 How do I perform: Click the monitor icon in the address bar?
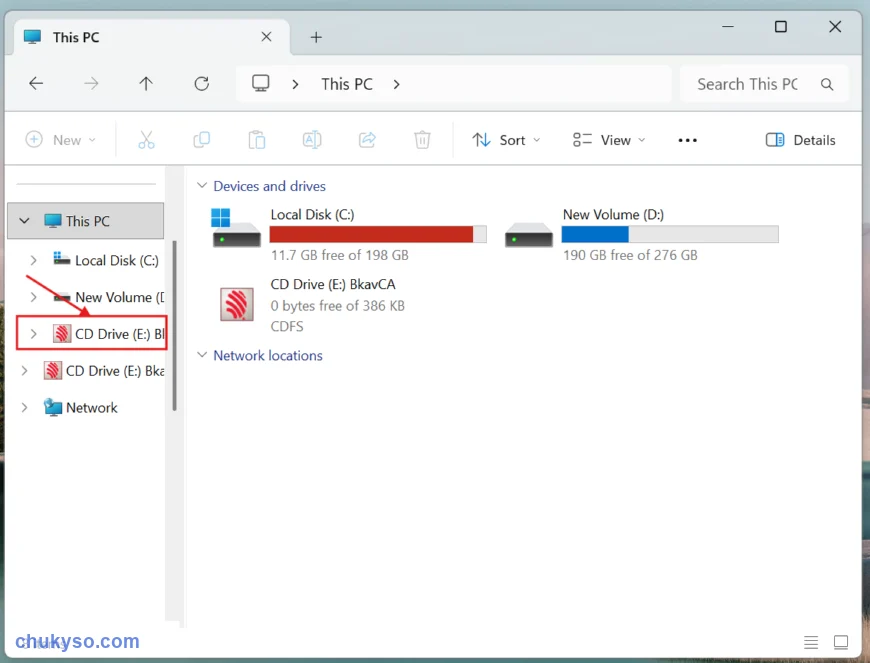[260, 84]
